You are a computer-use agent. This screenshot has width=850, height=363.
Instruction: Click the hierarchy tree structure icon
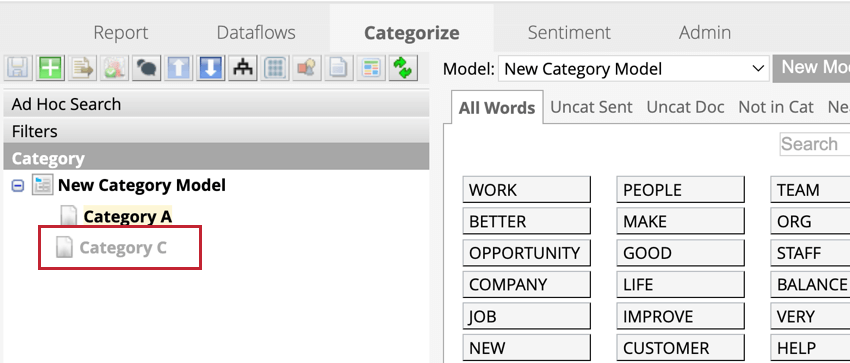(242, 68)
